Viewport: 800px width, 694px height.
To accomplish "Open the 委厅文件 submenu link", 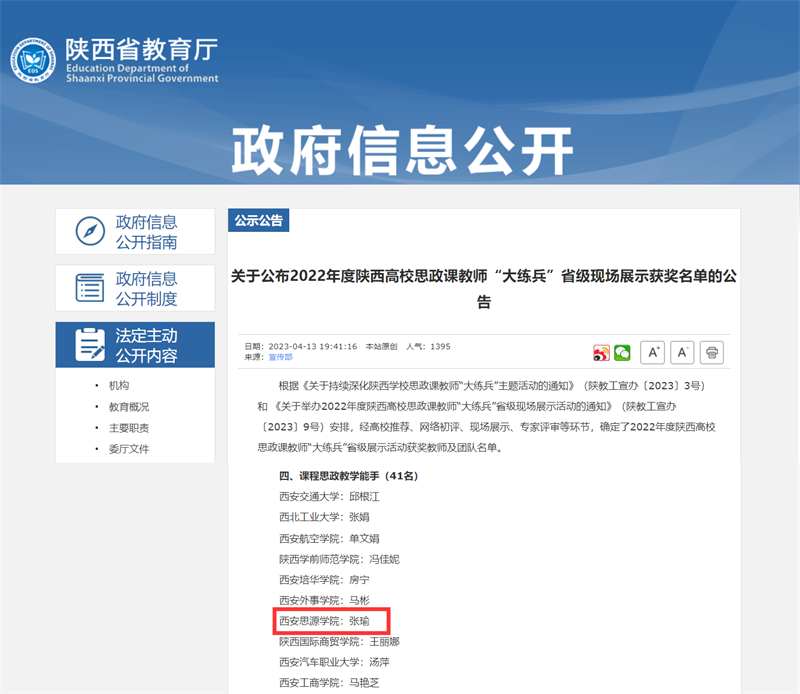I will [129, 449].
